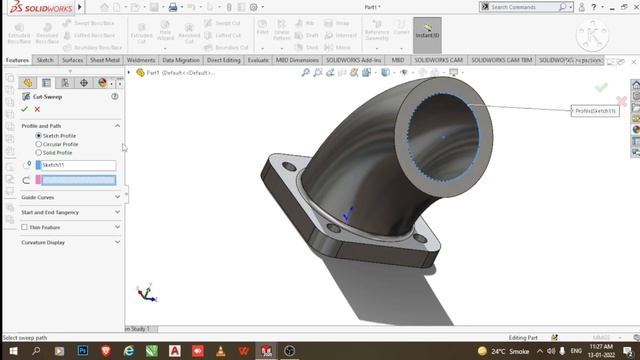Open the volume control in system tray
The height and width of the screenshot is (360, 640).
pyautogui.click(x=551, y=351)
